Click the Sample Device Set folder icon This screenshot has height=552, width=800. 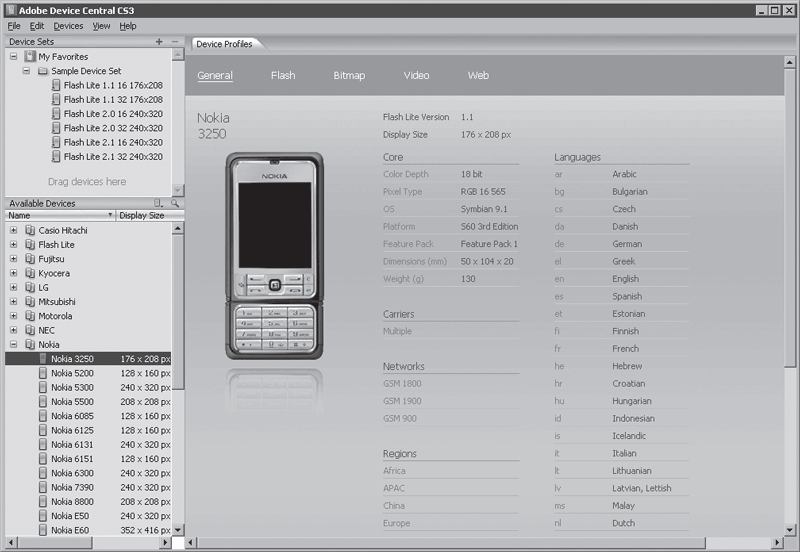click(43, 71)
